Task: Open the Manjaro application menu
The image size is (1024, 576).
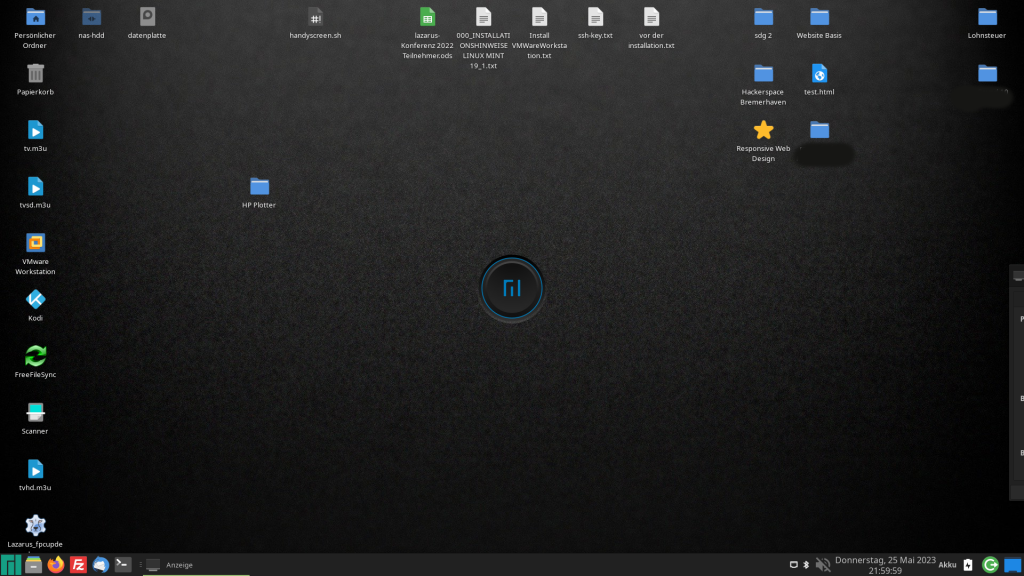Action: pos(11,565)
